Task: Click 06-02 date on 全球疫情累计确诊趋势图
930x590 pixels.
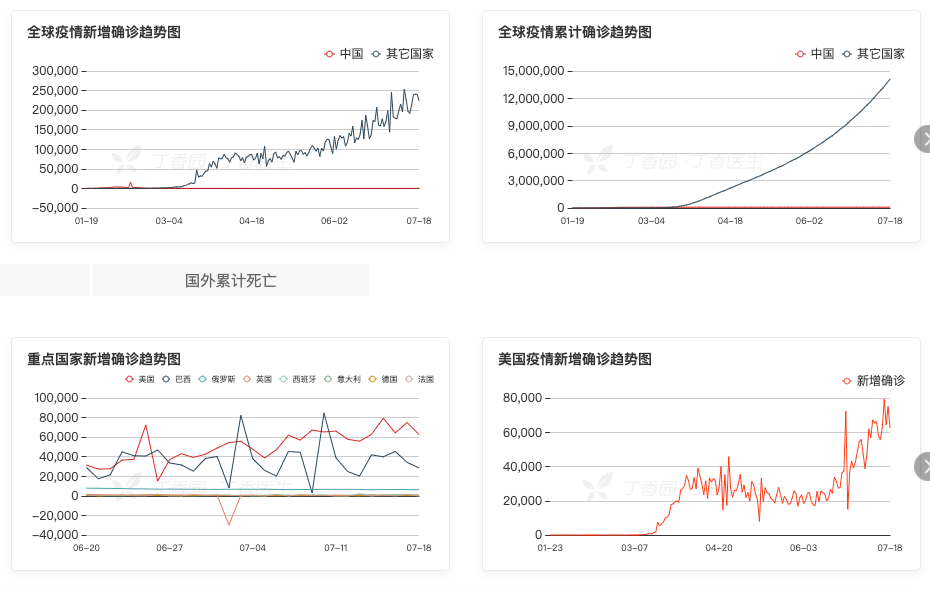Action: coord(809,221)
